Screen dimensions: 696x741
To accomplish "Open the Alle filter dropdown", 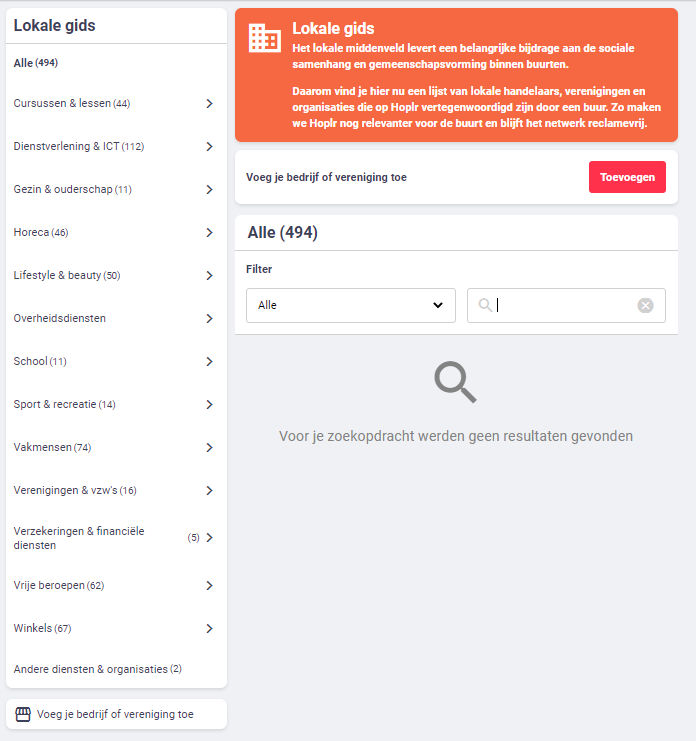I will 350,305.
